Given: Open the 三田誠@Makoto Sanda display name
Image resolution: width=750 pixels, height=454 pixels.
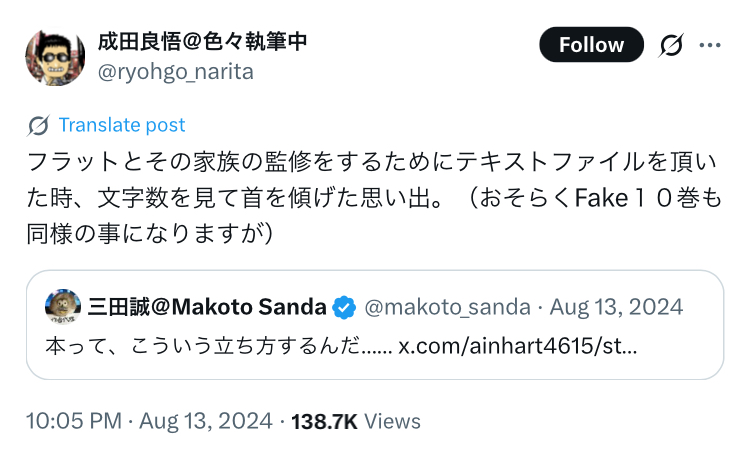Looking at the screenshot, I should point(207,306).
